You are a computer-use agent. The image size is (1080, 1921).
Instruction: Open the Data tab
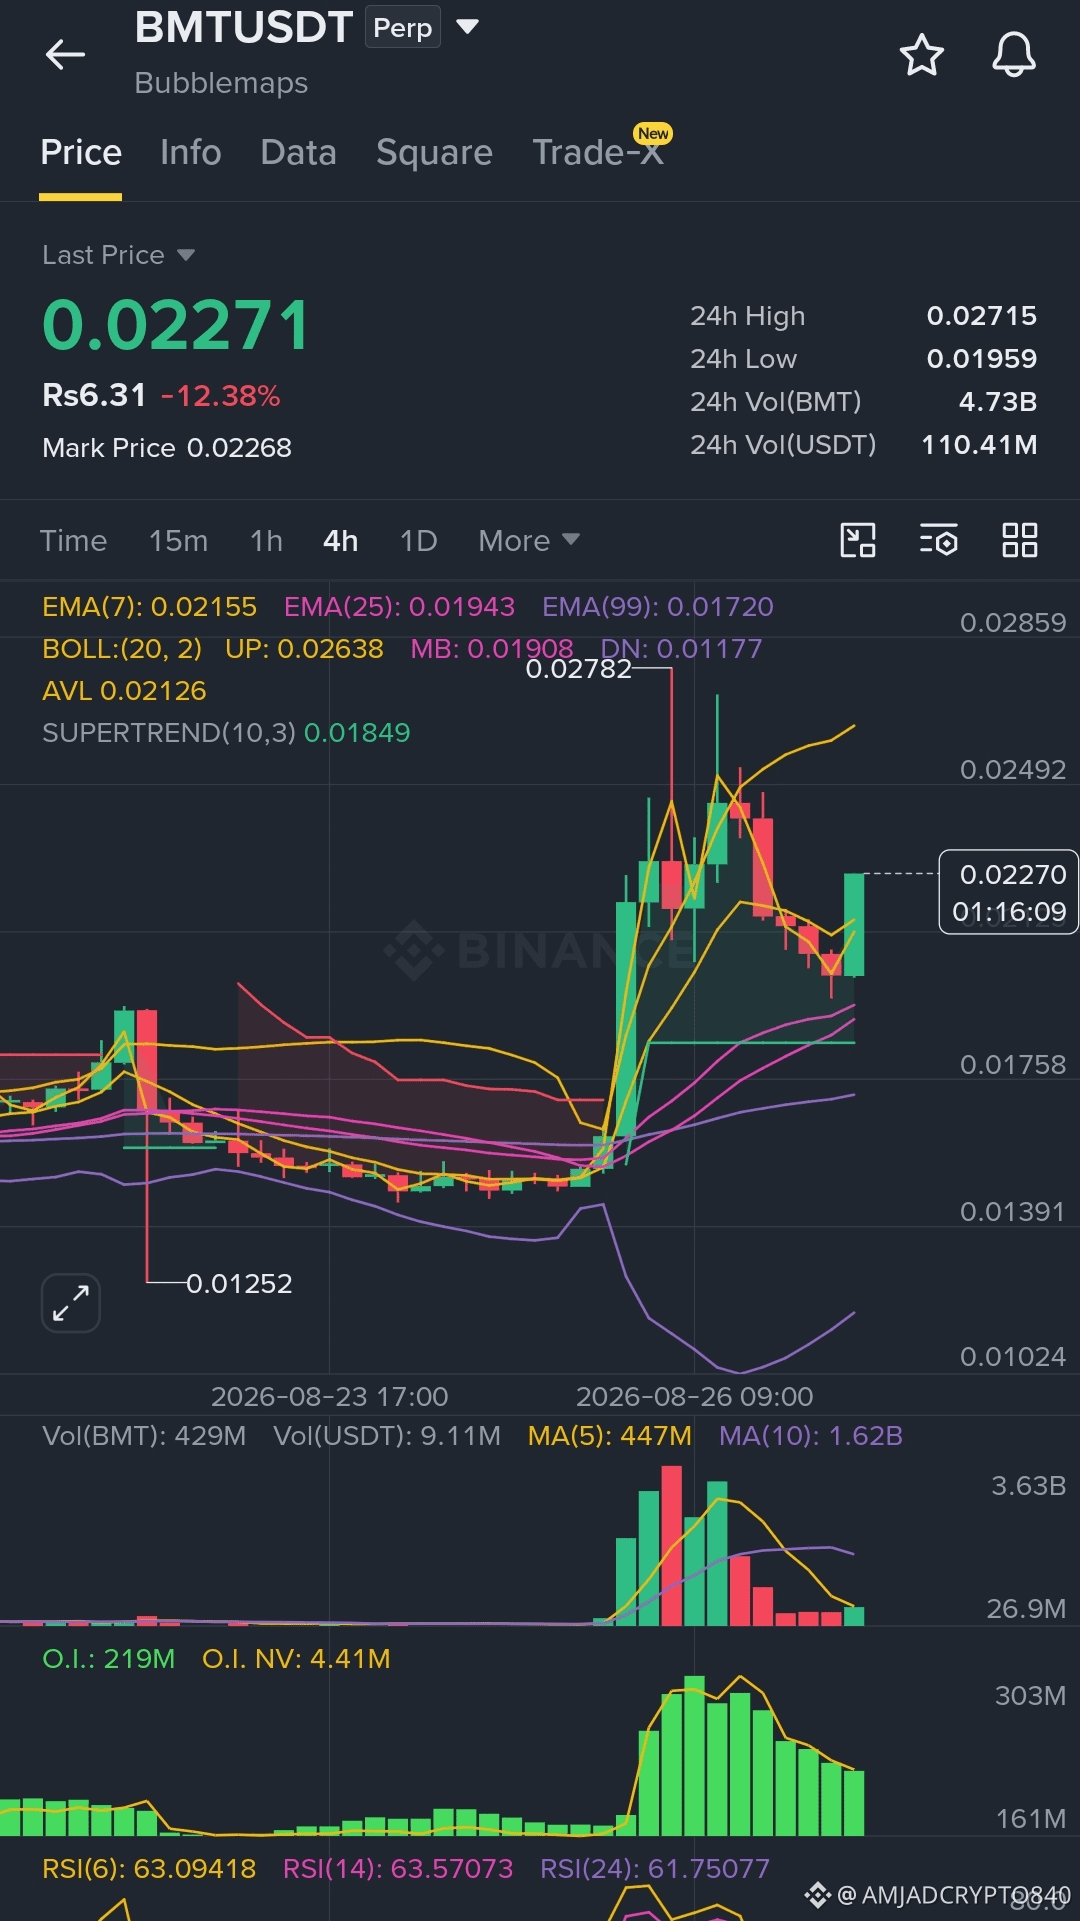[x=298, y=152]
